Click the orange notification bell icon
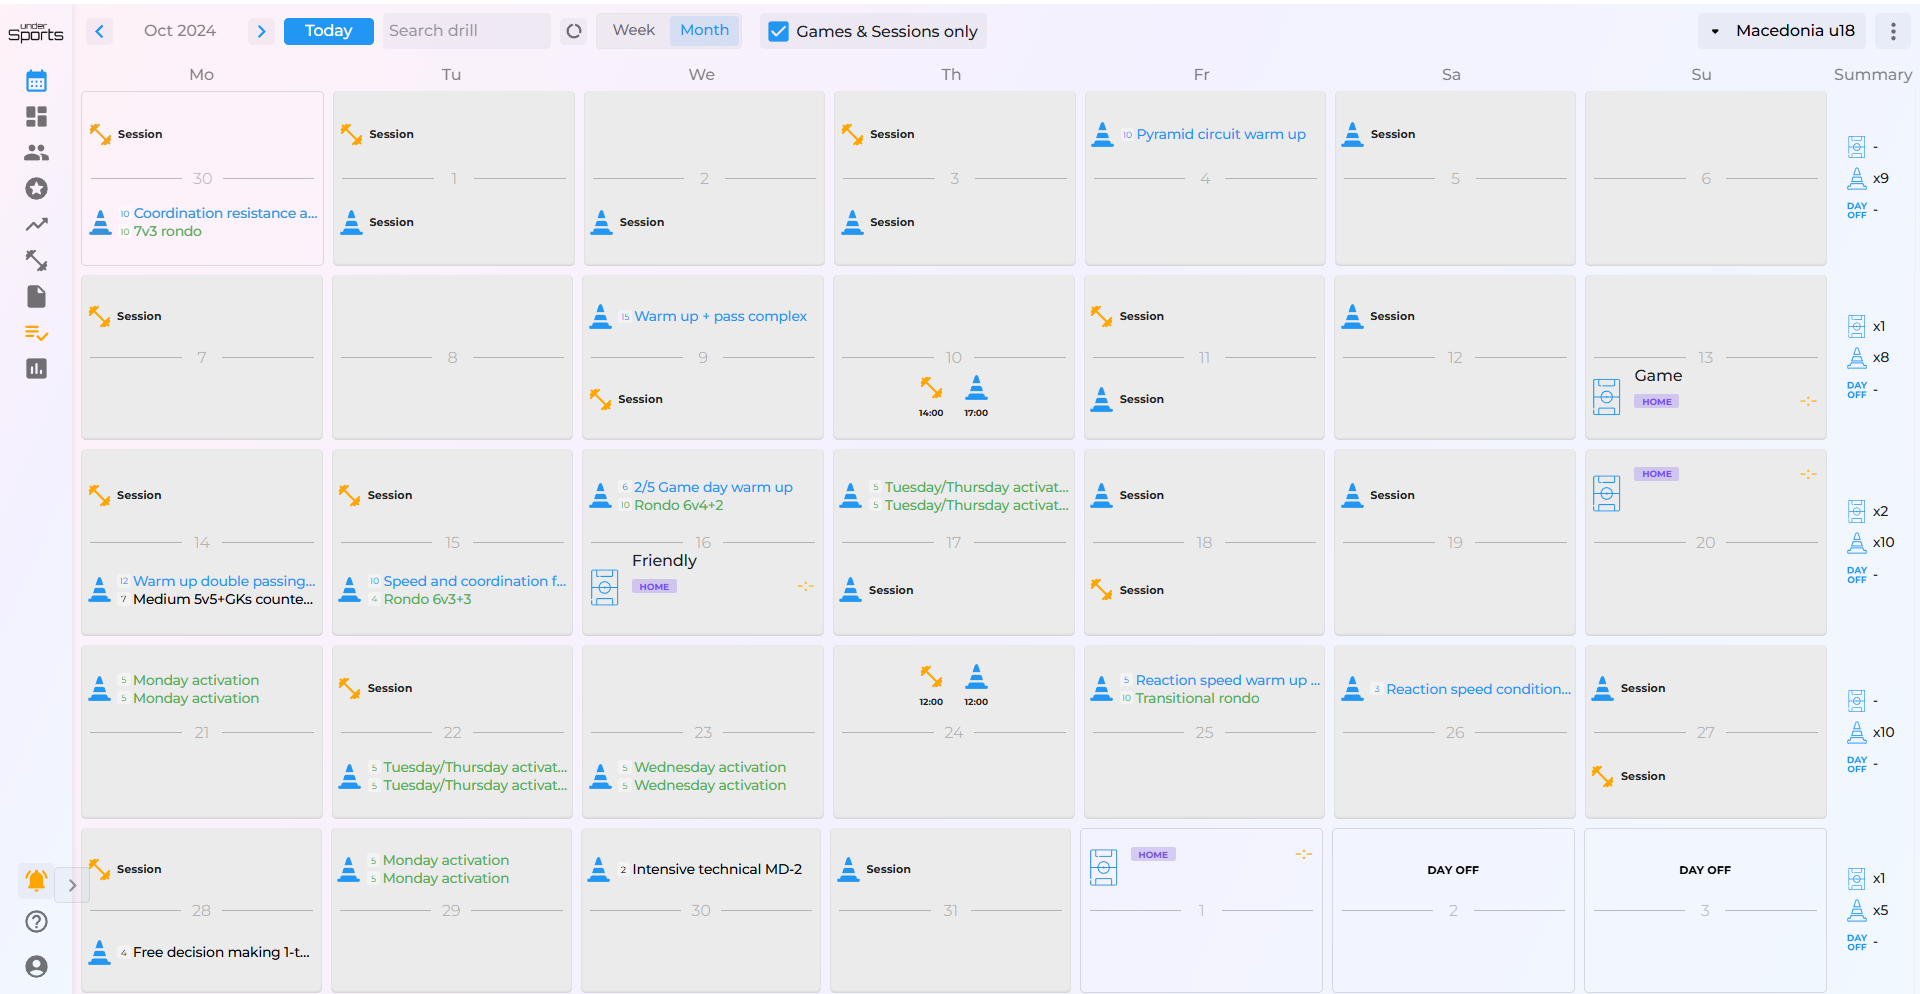 [x=37, y=880]
